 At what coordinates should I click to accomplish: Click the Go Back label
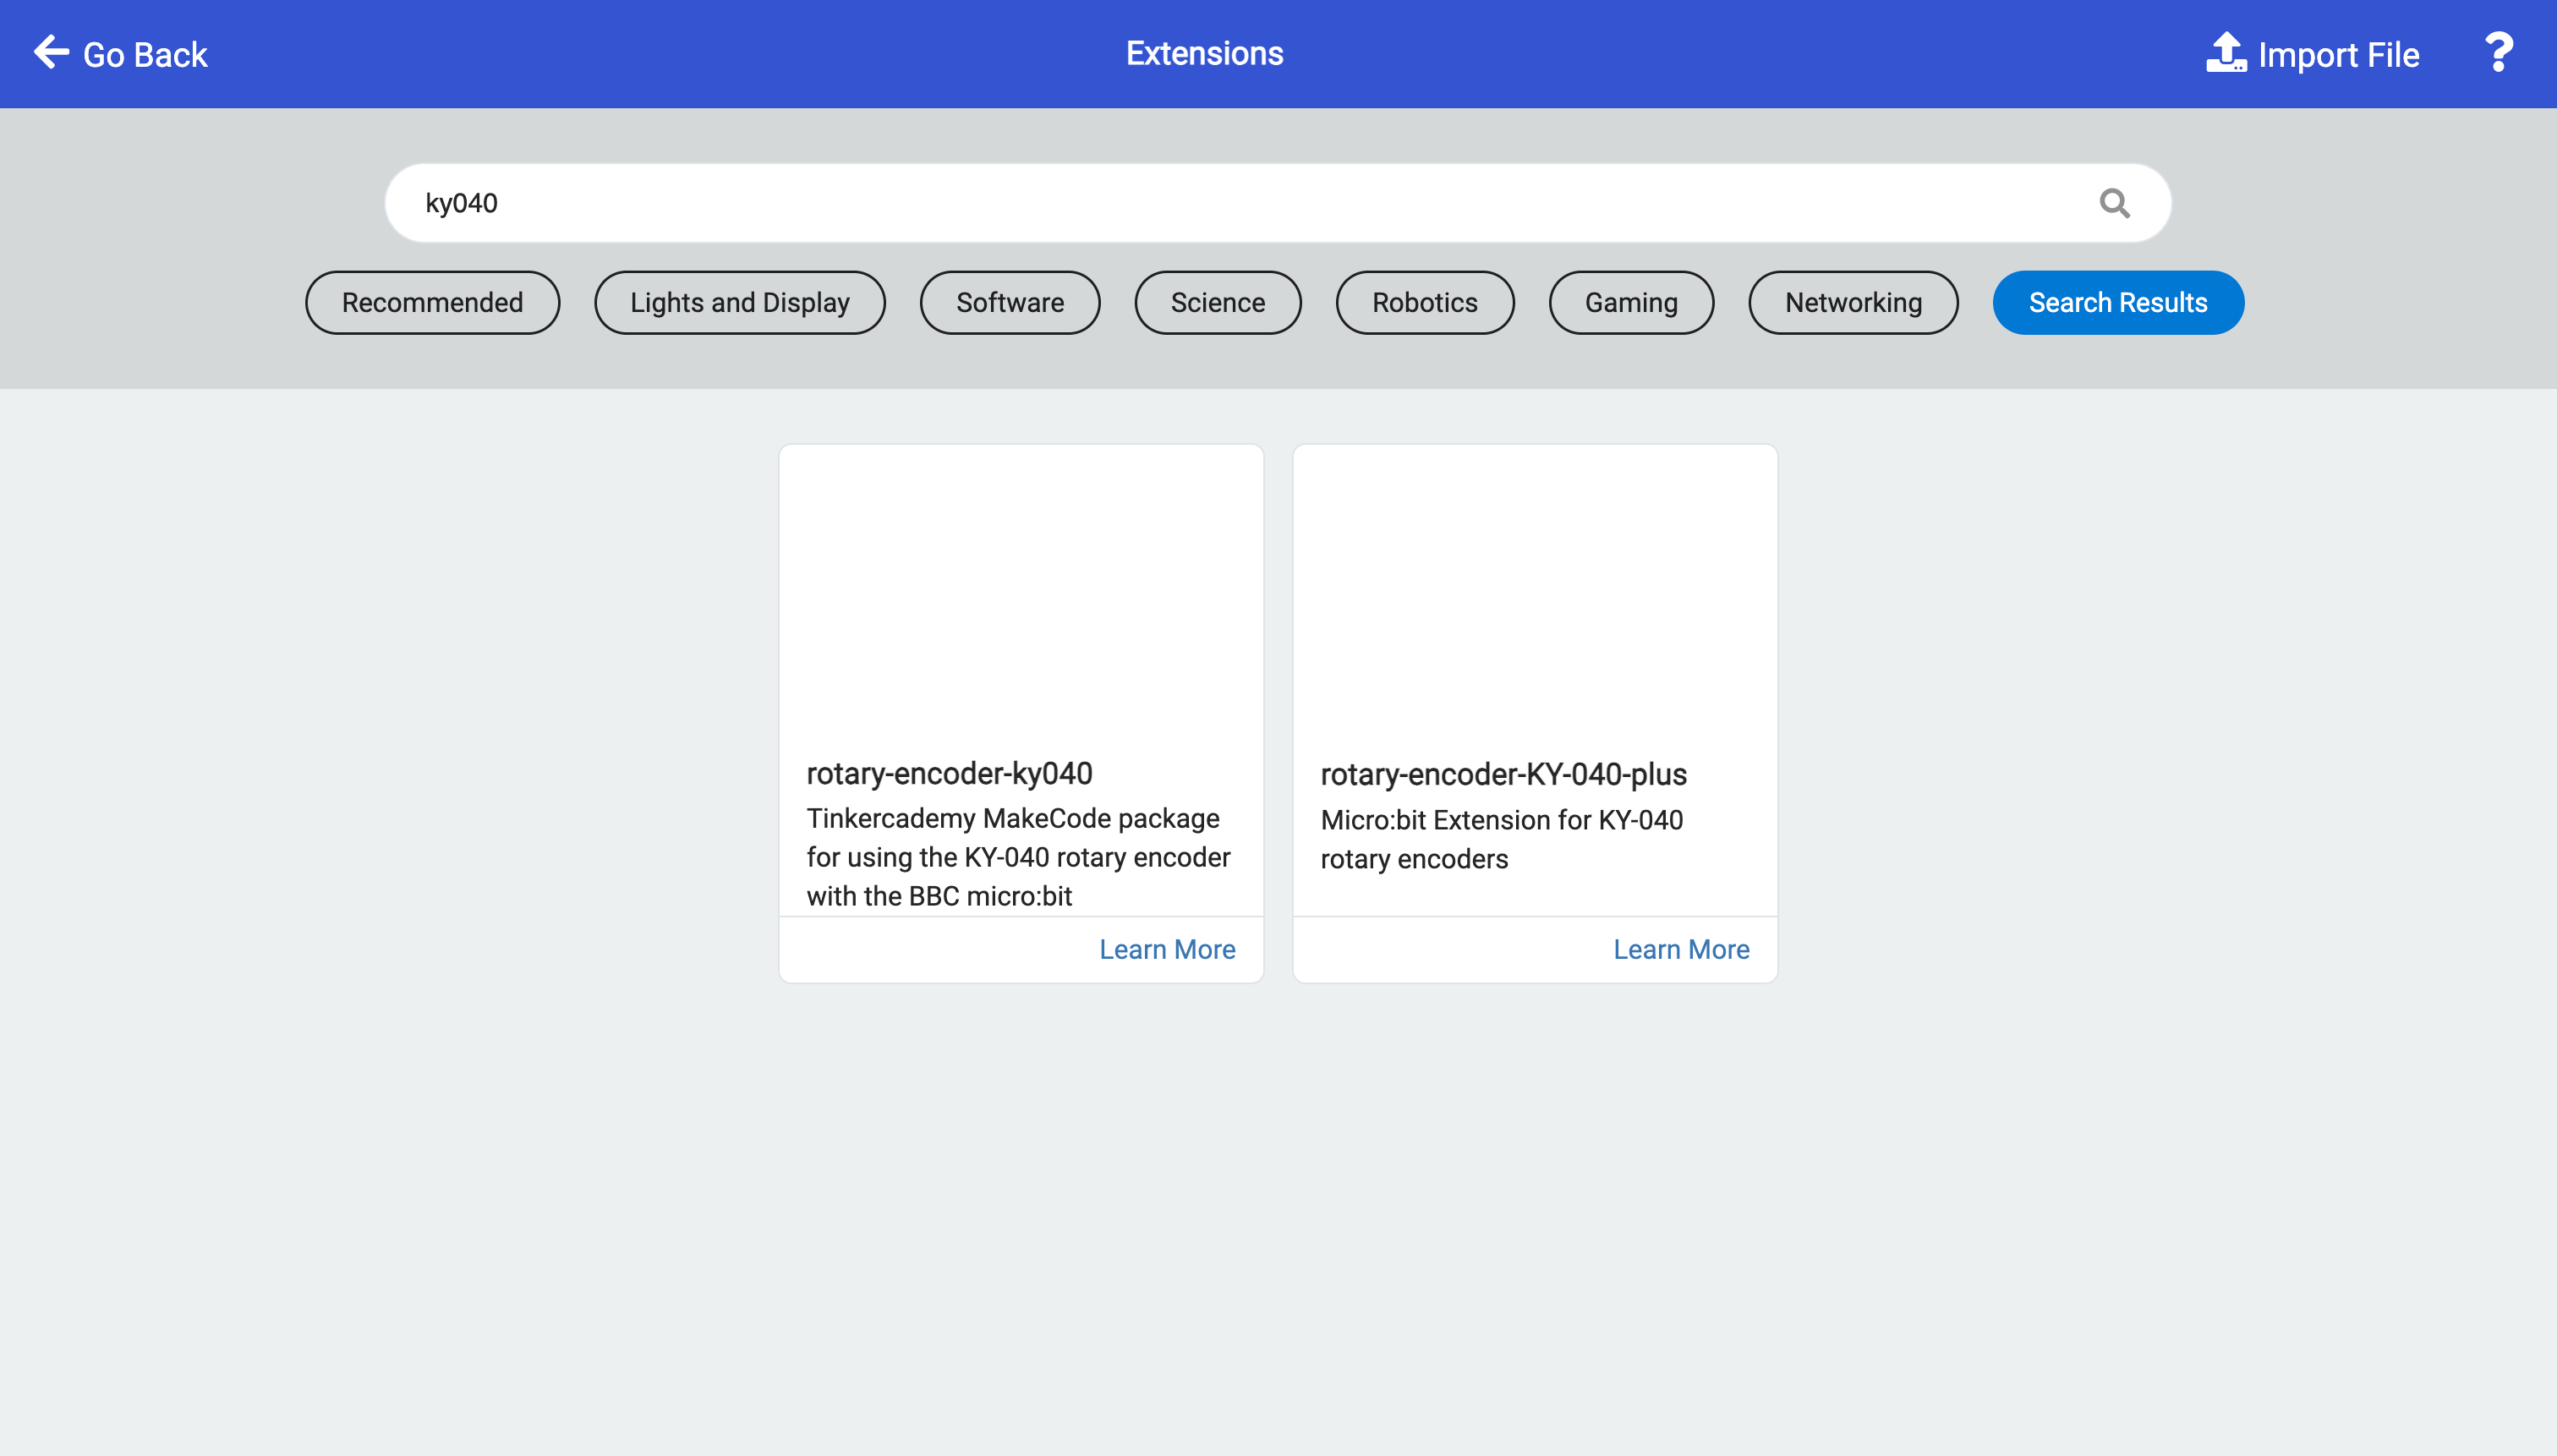(145, 54)
